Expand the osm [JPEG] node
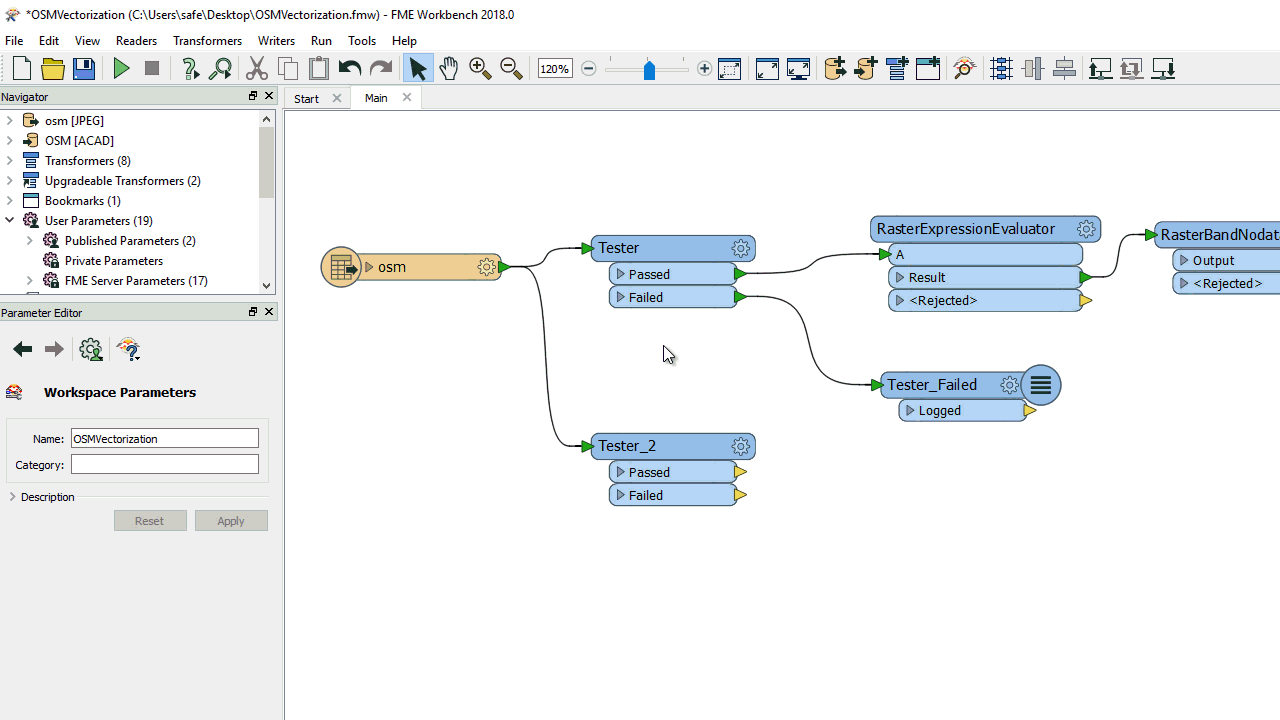Viewport: 1280px width, 720px height. [x=10, y=121]
